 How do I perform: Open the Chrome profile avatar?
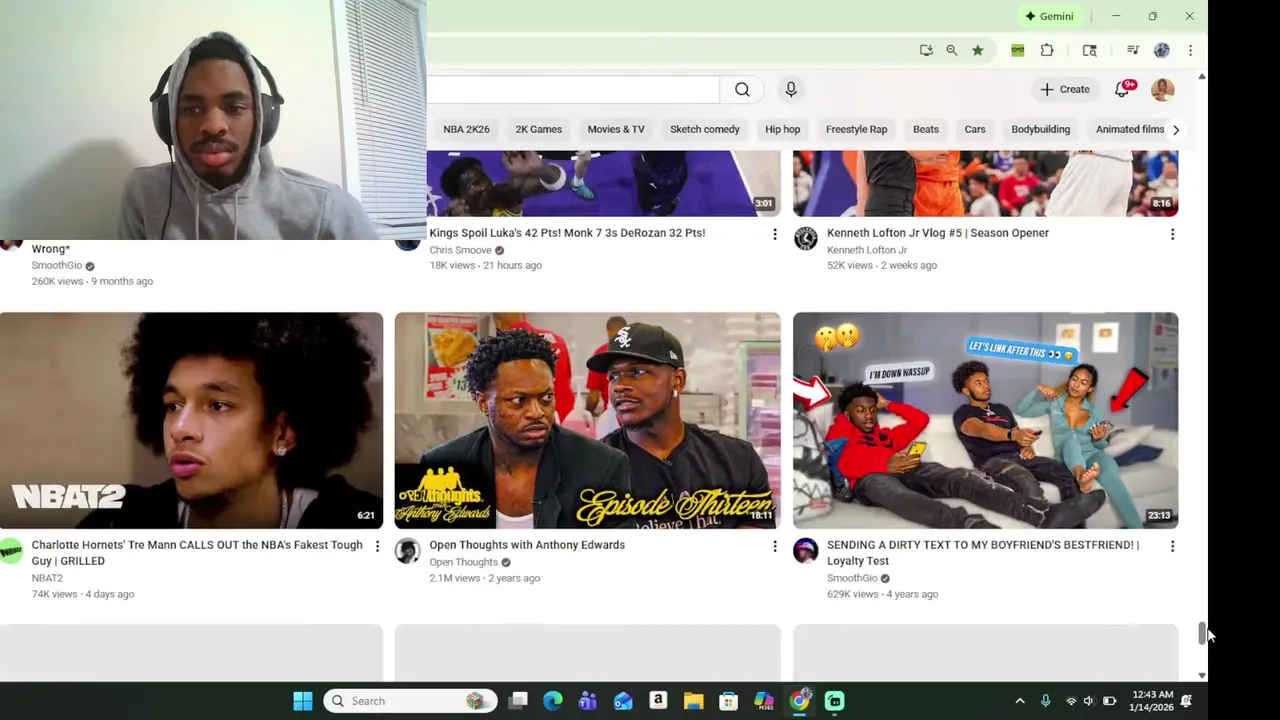1162,50
